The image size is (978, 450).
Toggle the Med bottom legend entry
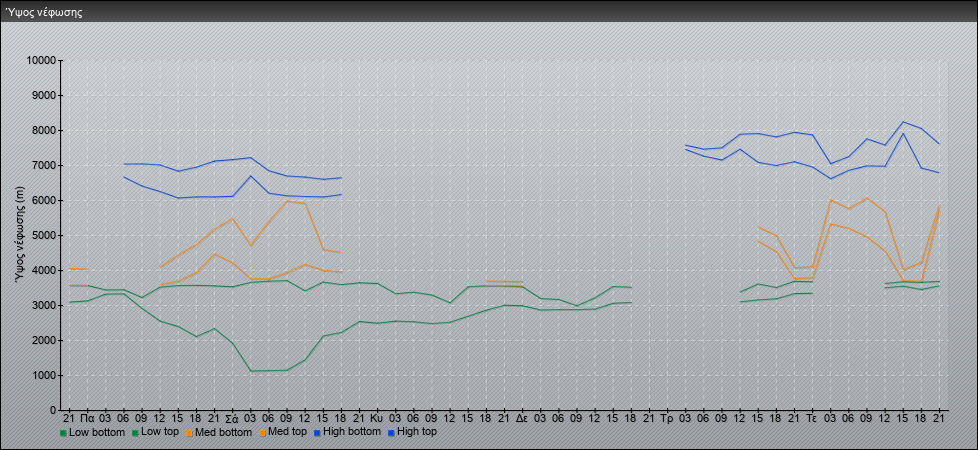tap(218, 432)
